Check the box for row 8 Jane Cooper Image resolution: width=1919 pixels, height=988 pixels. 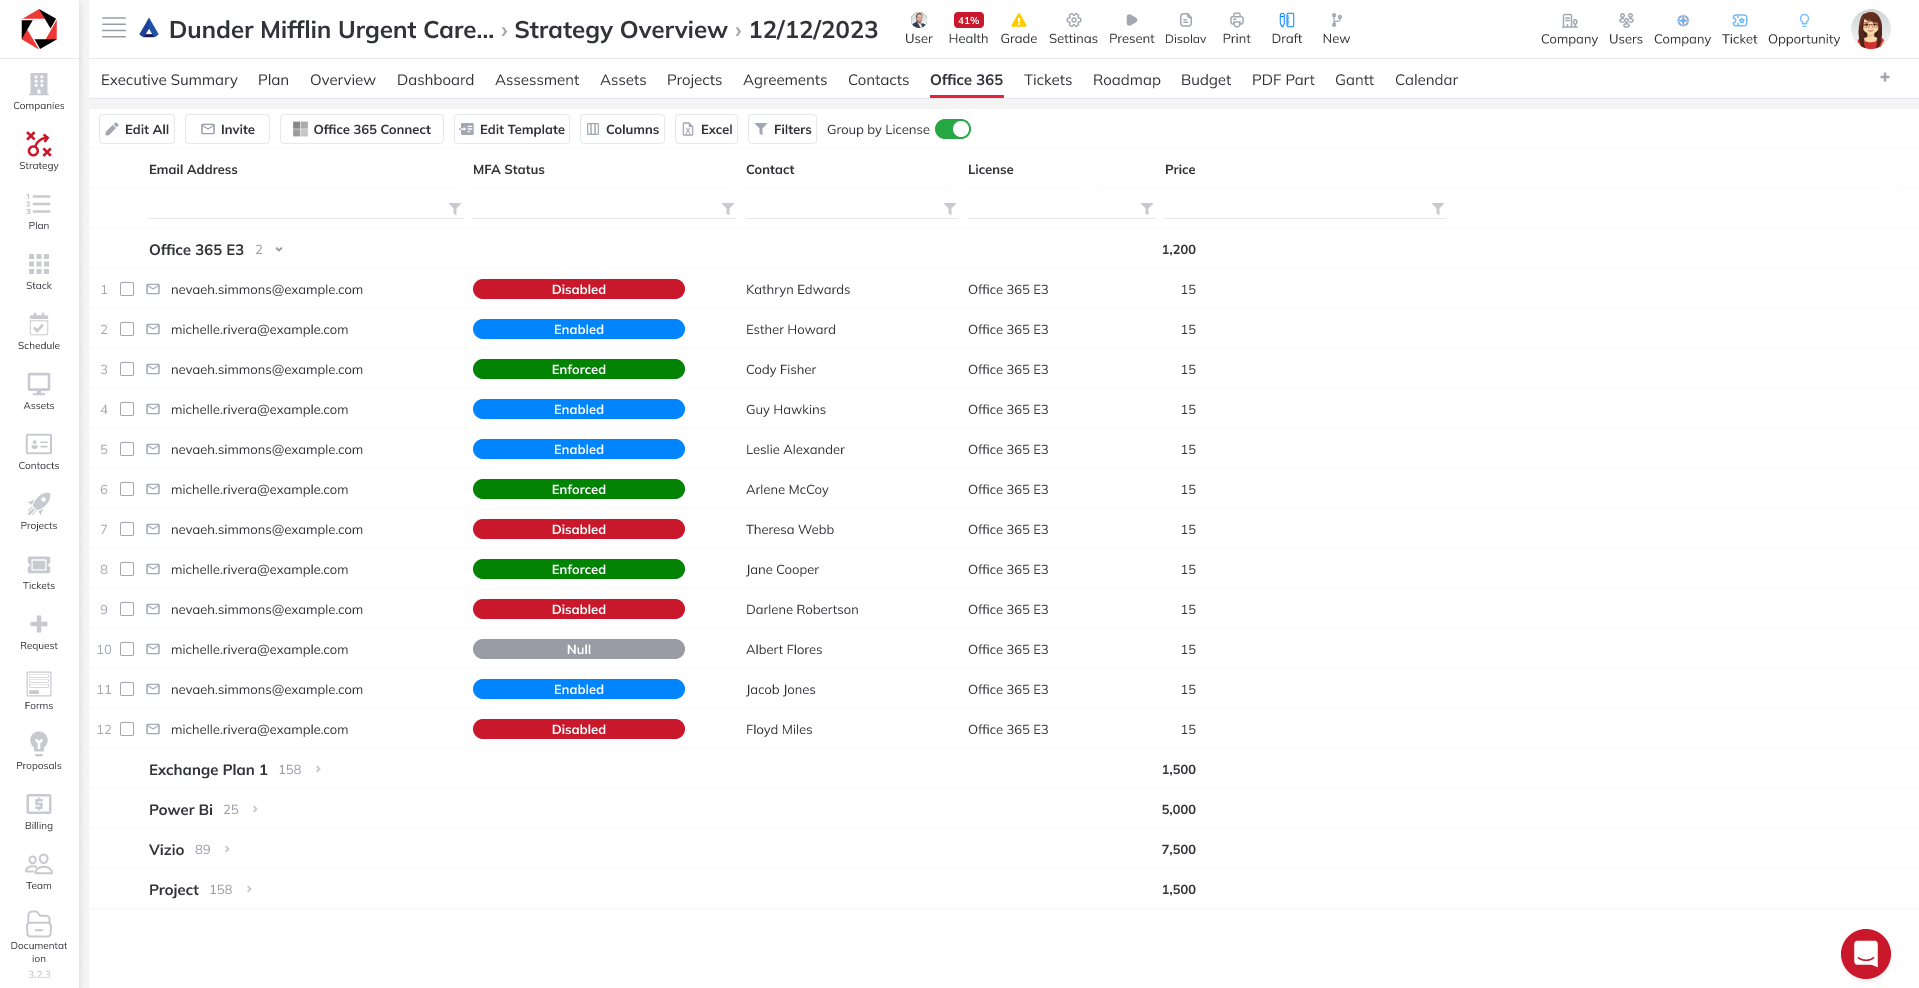(127, 569)
